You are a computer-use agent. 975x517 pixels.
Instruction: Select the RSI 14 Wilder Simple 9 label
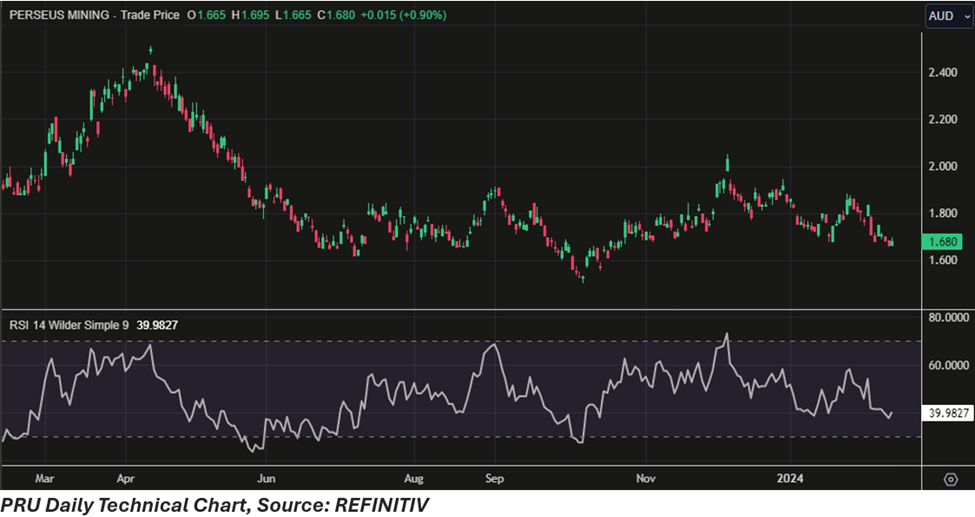(69, 325)
